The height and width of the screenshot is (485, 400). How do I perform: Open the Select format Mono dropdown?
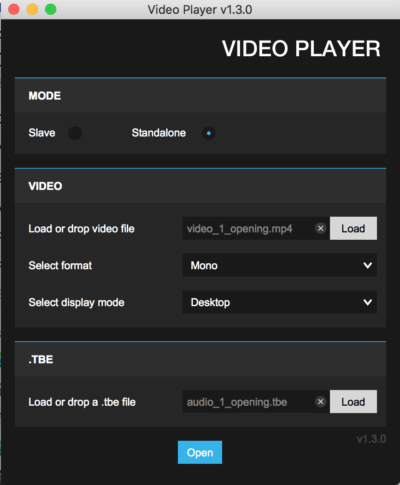280,265
